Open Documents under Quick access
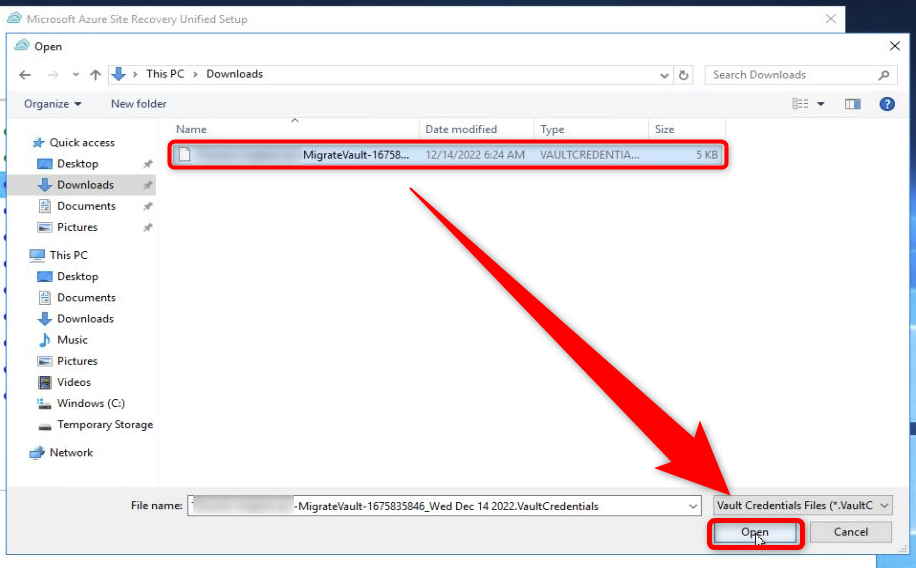This screenshot has height=568, width=916. pos(86,206)
